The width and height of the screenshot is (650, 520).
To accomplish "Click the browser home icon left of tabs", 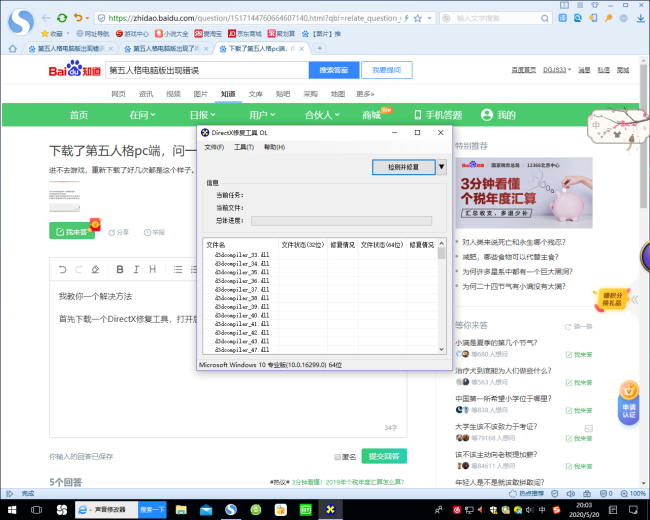I will (12, 49).
